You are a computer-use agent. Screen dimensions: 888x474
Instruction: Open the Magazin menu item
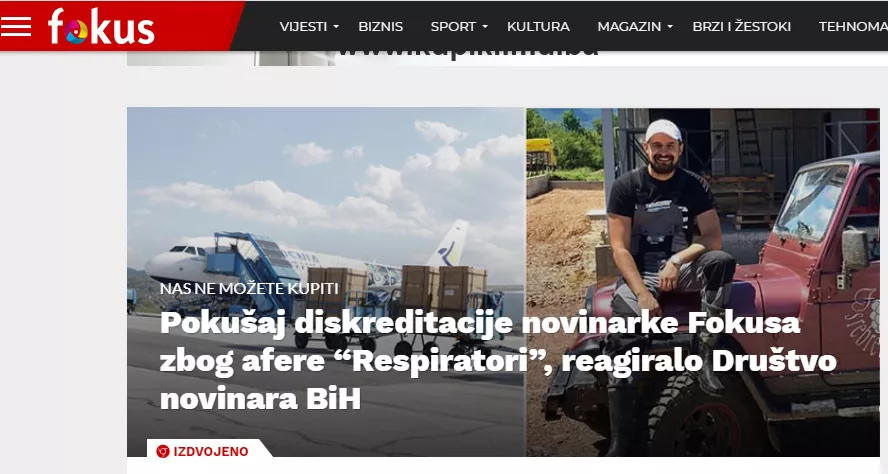629,27
